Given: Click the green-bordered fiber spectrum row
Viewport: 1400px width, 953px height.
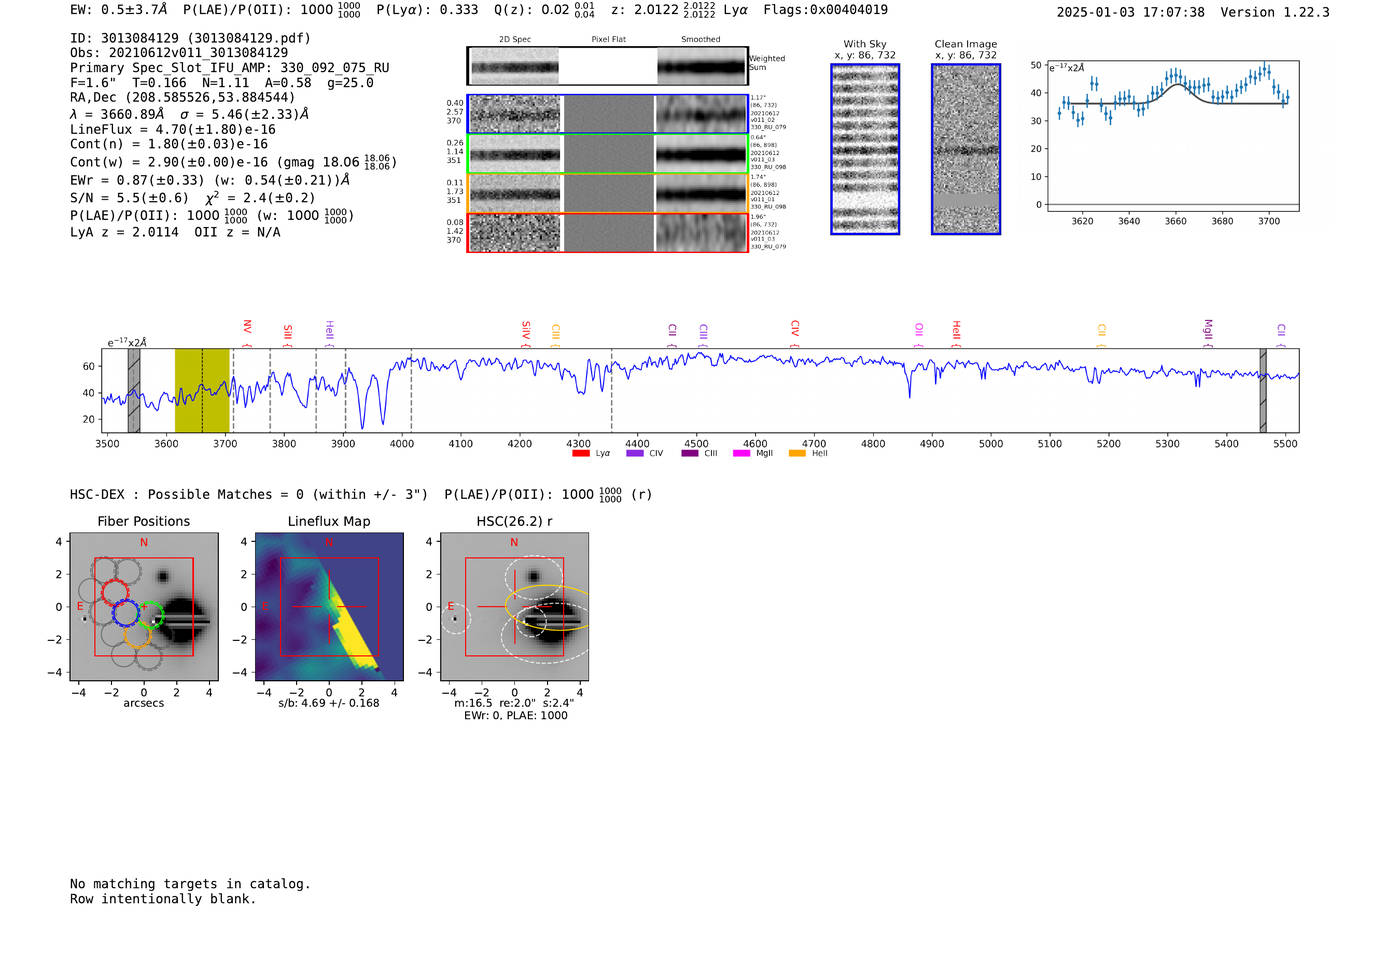Looking at the screenshot, I should (x=608, y=154).
